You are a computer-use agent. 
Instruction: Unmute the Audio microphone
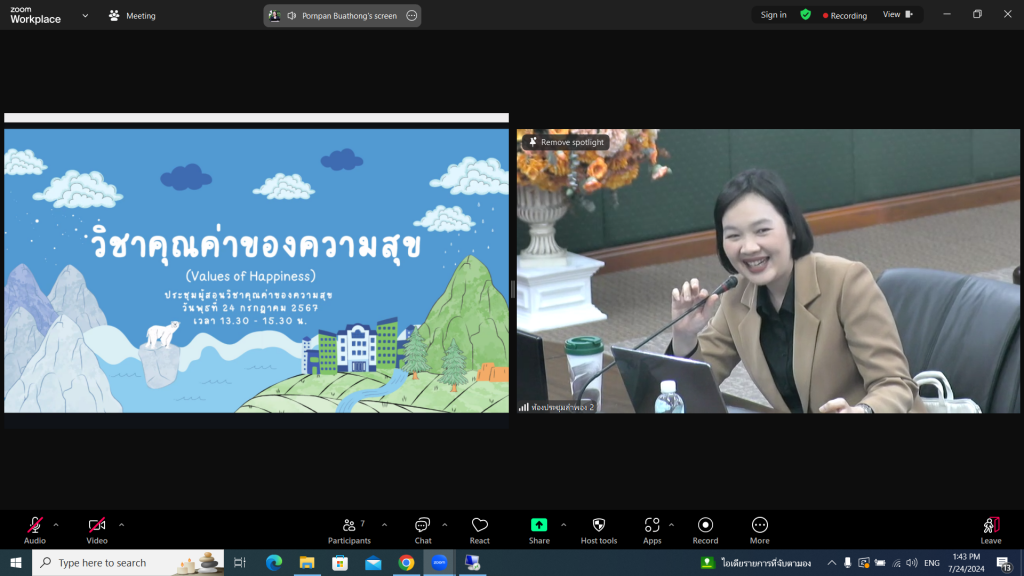[x=35, y=526]
